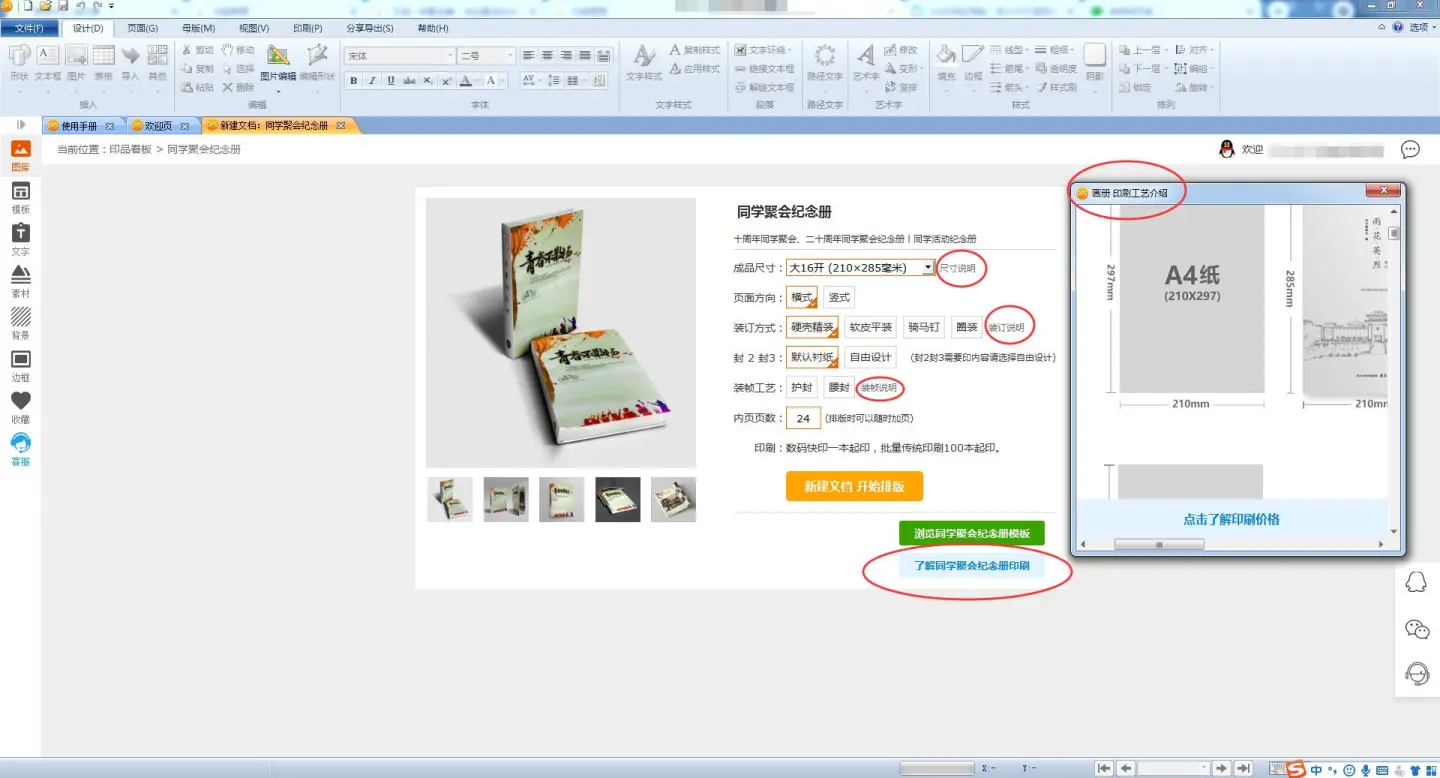Open the 二号 font size dropdown
The height and width of the screenshot is (778, 1440).
(510, 56)
